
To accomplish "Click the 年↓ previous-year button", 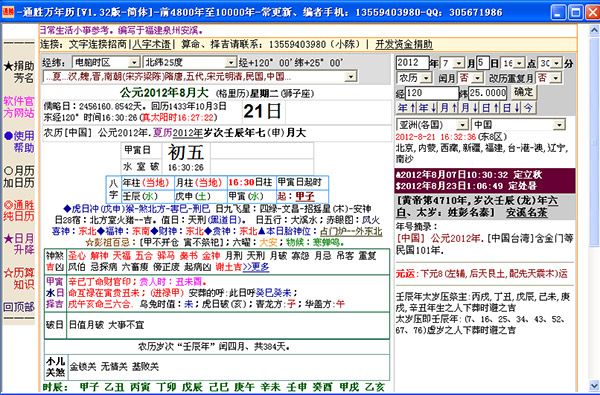I will coord(427,108).
